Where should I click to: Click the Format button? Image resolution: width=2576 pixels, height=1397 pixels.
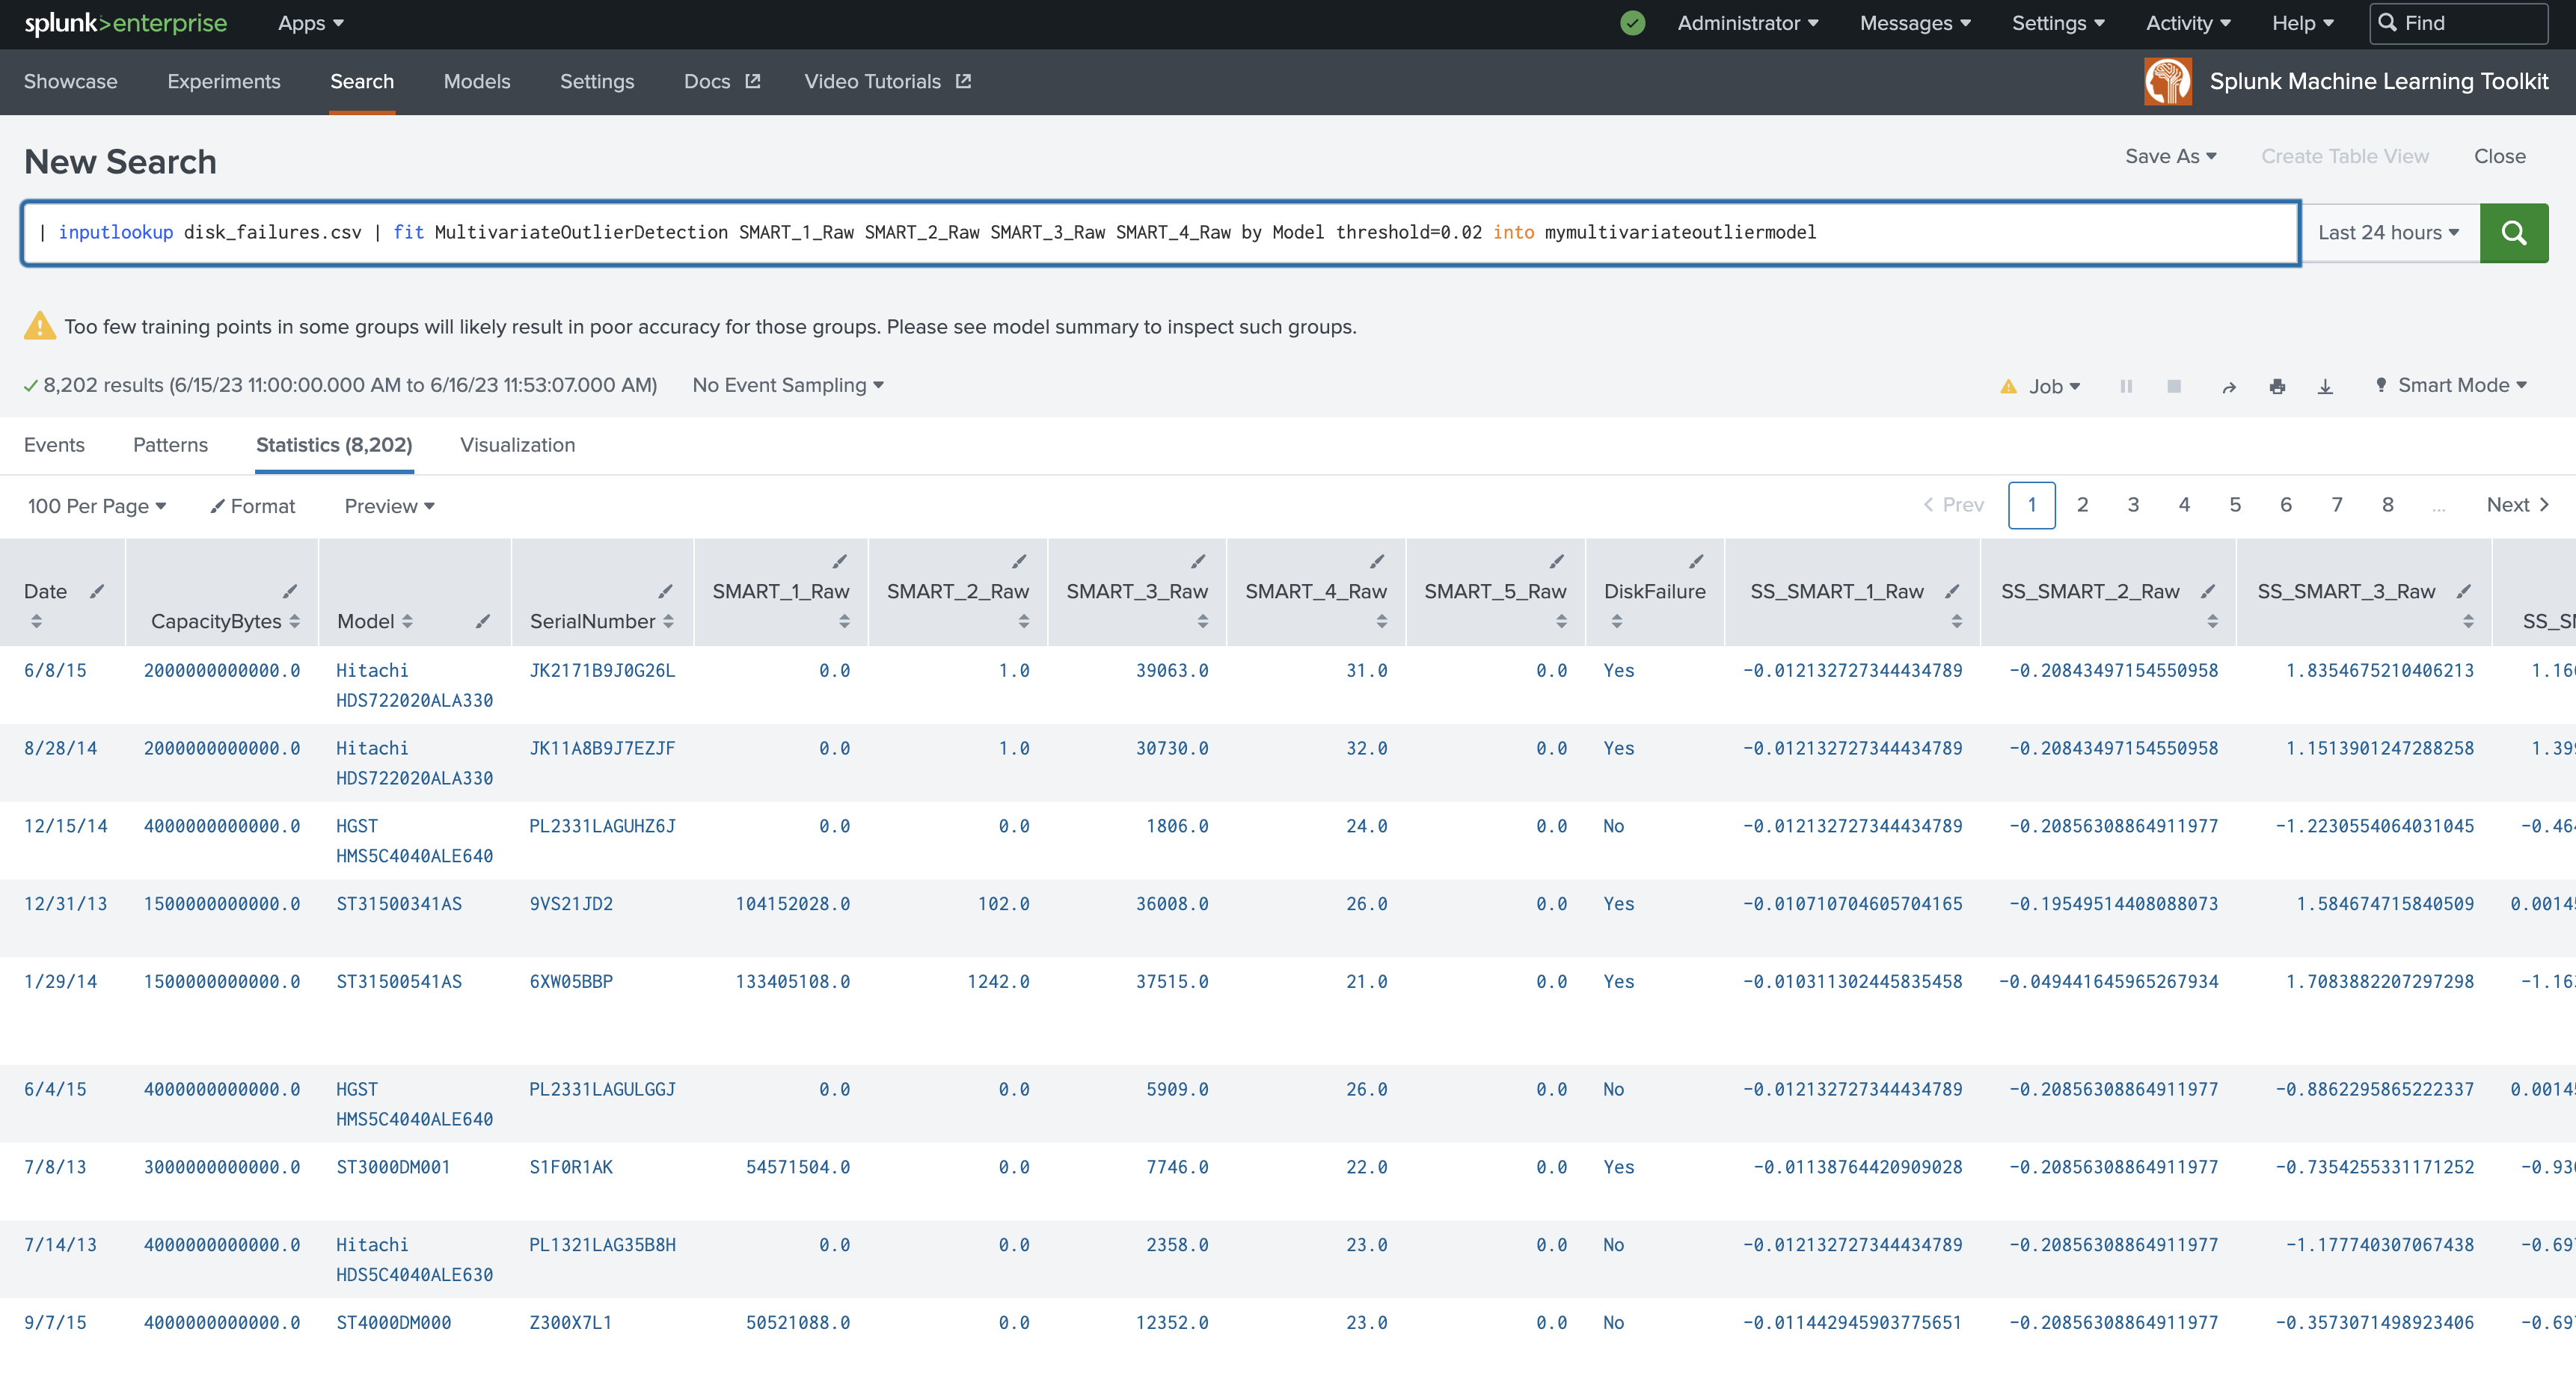[253, 506]
